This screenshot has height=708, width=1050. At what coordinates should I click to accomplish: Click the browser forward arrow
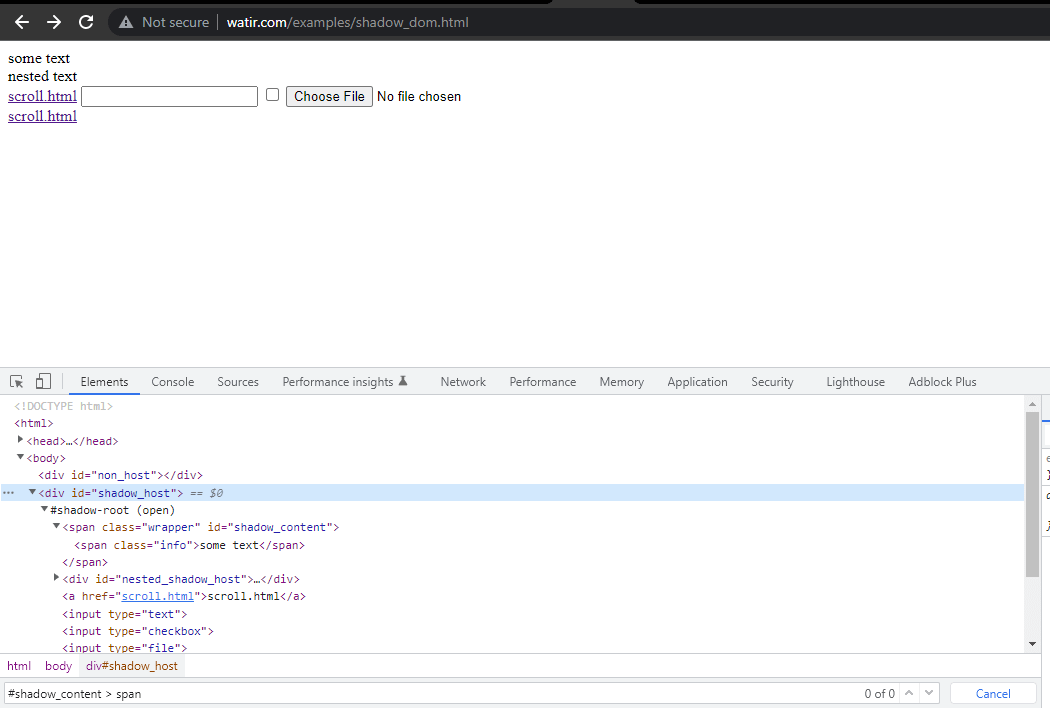pyautogui.click(x=54, y=22)
